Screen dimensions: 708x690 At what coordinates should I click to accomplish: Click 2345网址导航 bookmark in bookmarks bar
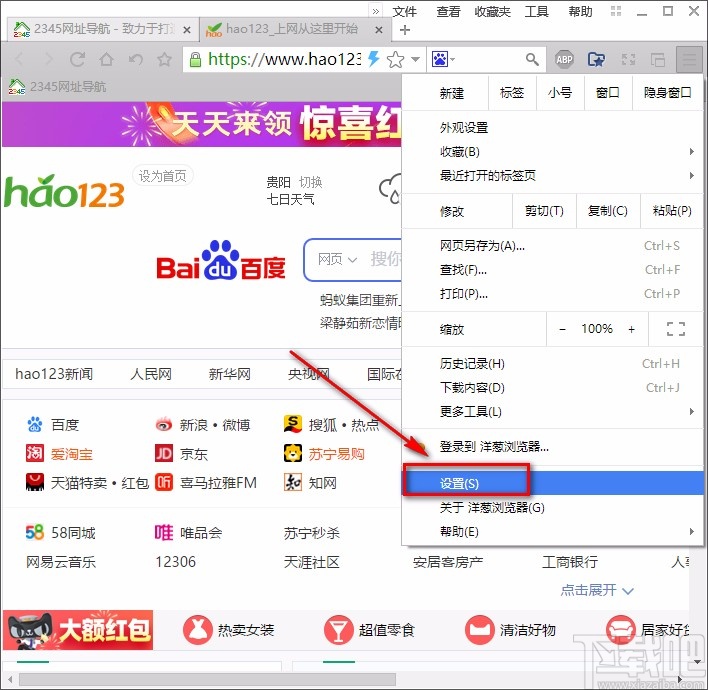point(57,86)
